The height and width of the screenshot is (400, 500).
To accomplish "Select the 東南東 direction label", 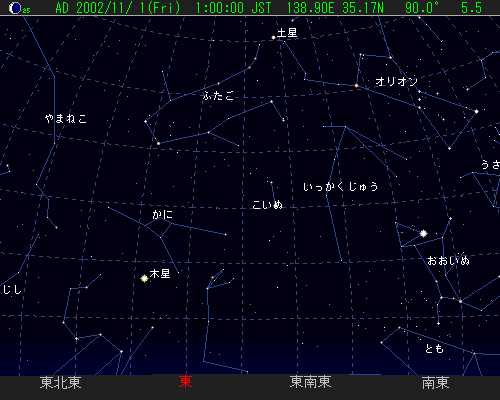I will [x=310, y=382].
